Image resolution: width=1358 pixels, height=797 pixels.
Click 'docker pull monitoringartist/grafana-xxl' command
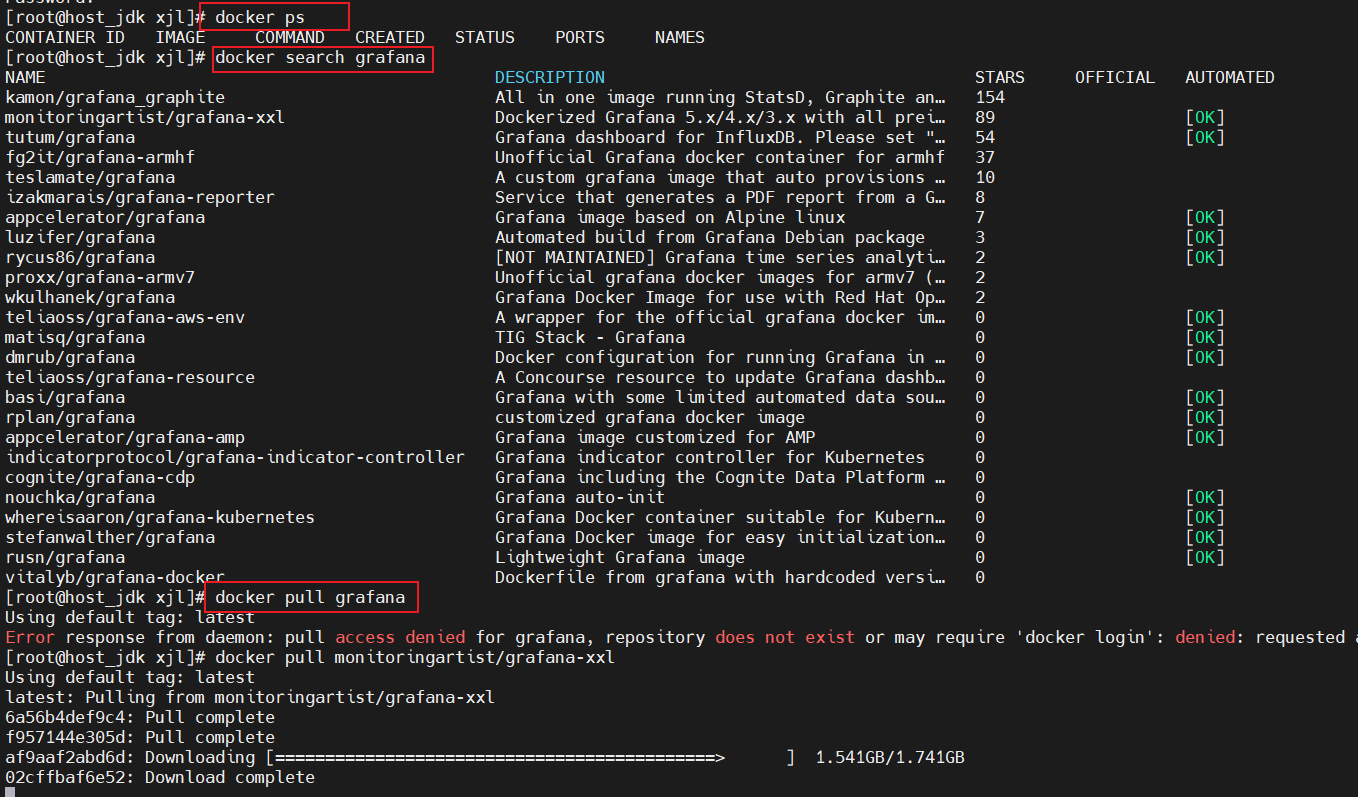415,657
